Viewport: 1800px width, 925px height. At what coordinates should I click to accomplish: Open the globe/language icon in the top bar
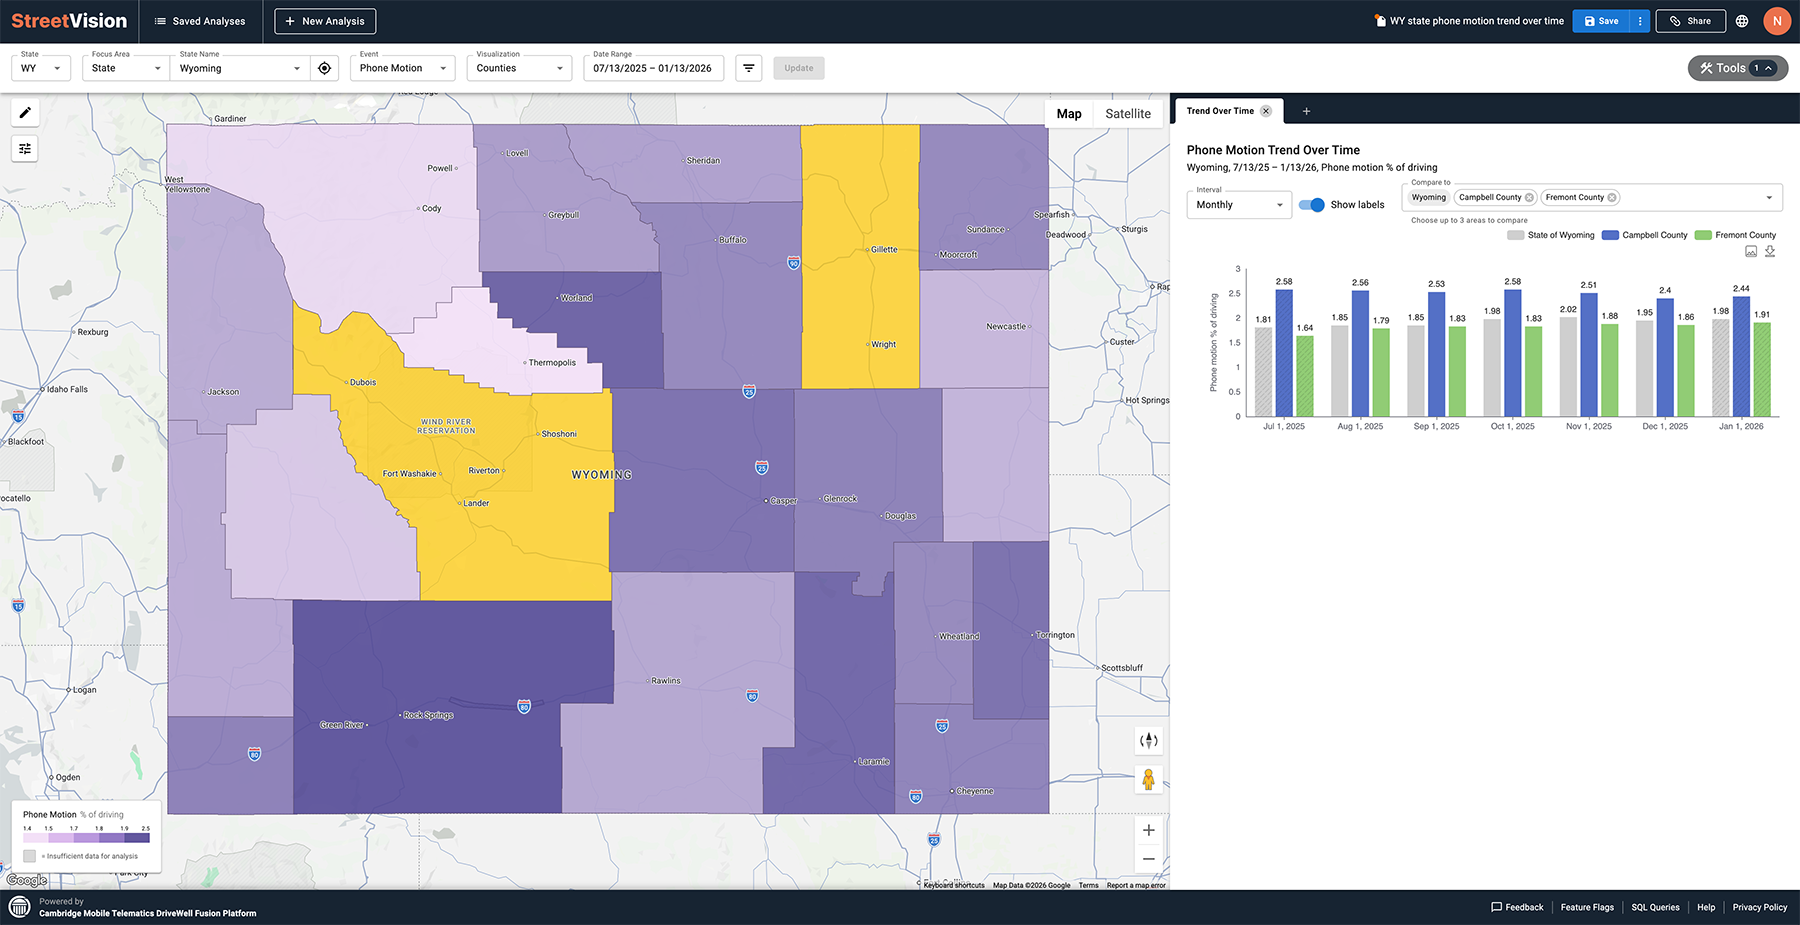click(x=1742, y=20)
